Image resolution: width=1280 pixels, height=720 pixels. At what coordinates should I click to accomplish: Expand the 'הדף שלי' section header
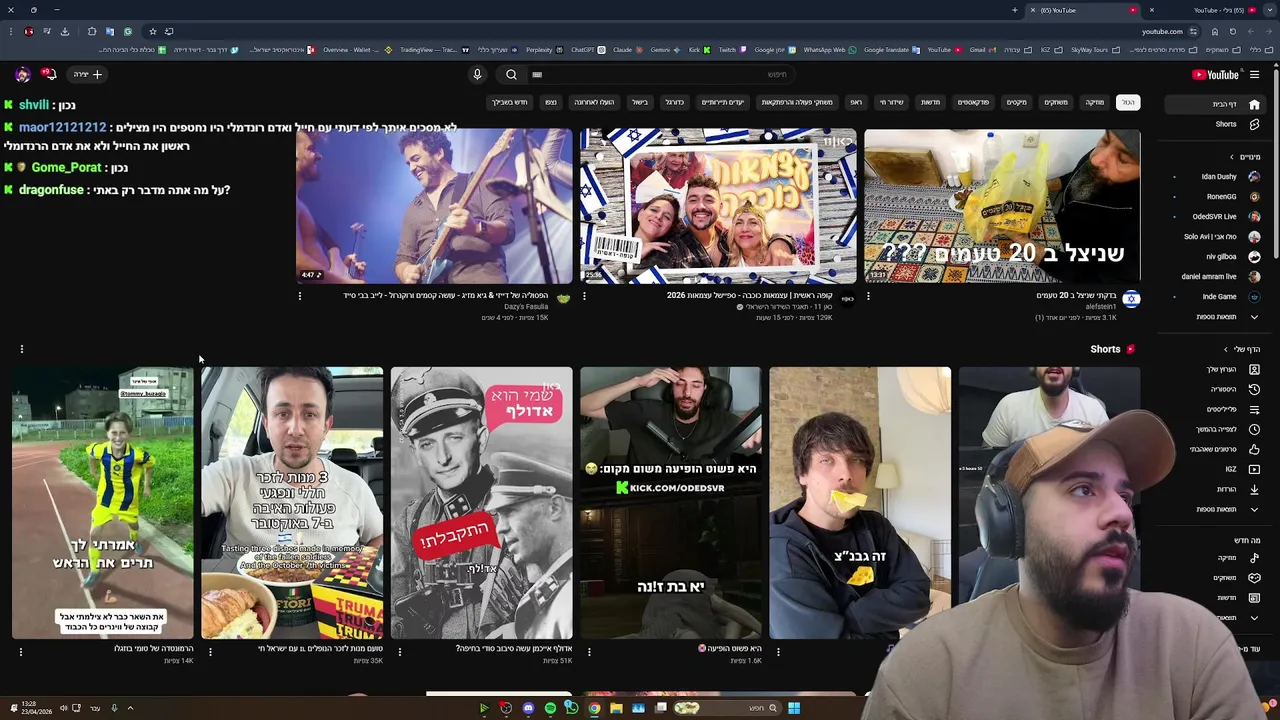tap(1241, 349)
